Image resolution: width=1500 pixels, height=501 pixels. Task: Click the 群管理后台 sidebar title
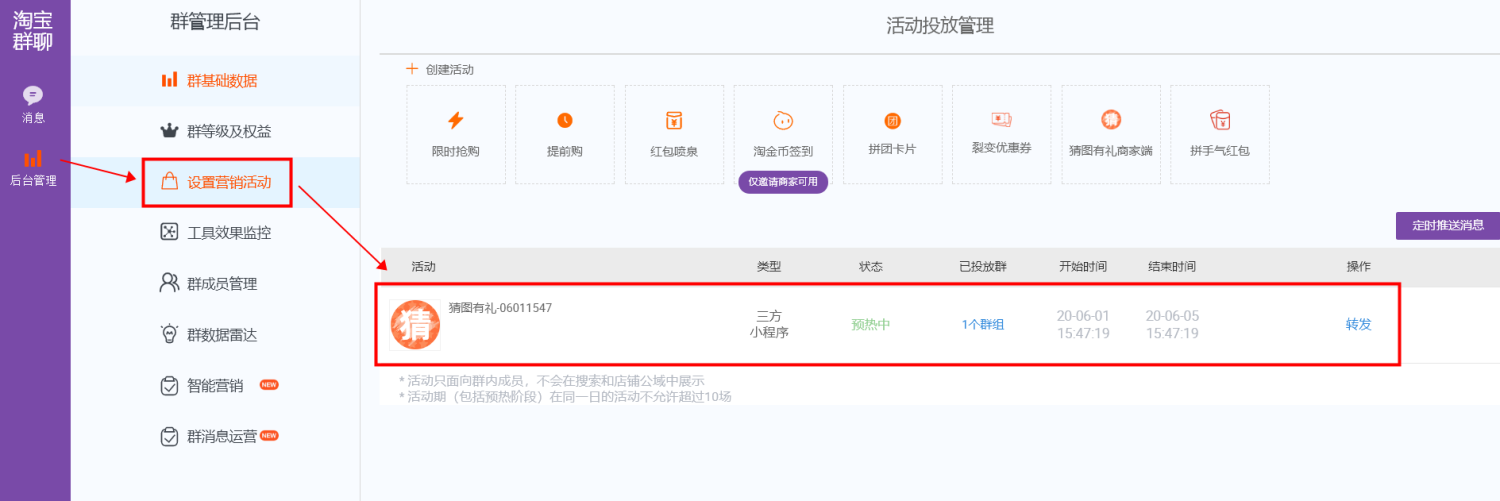pos(215,22)
